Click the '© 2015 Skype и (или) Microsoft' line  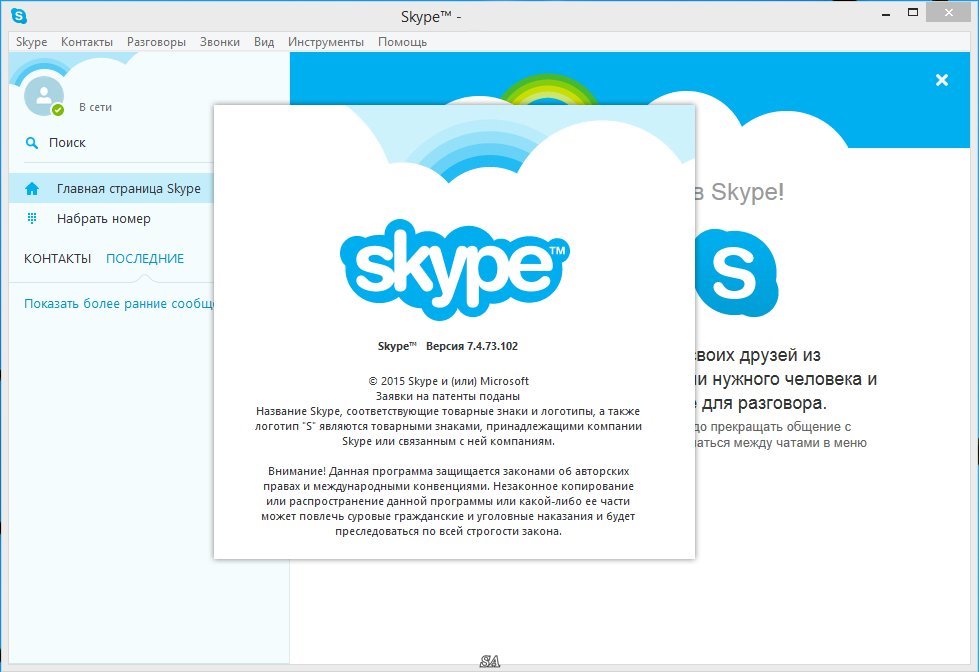(448, 381)
